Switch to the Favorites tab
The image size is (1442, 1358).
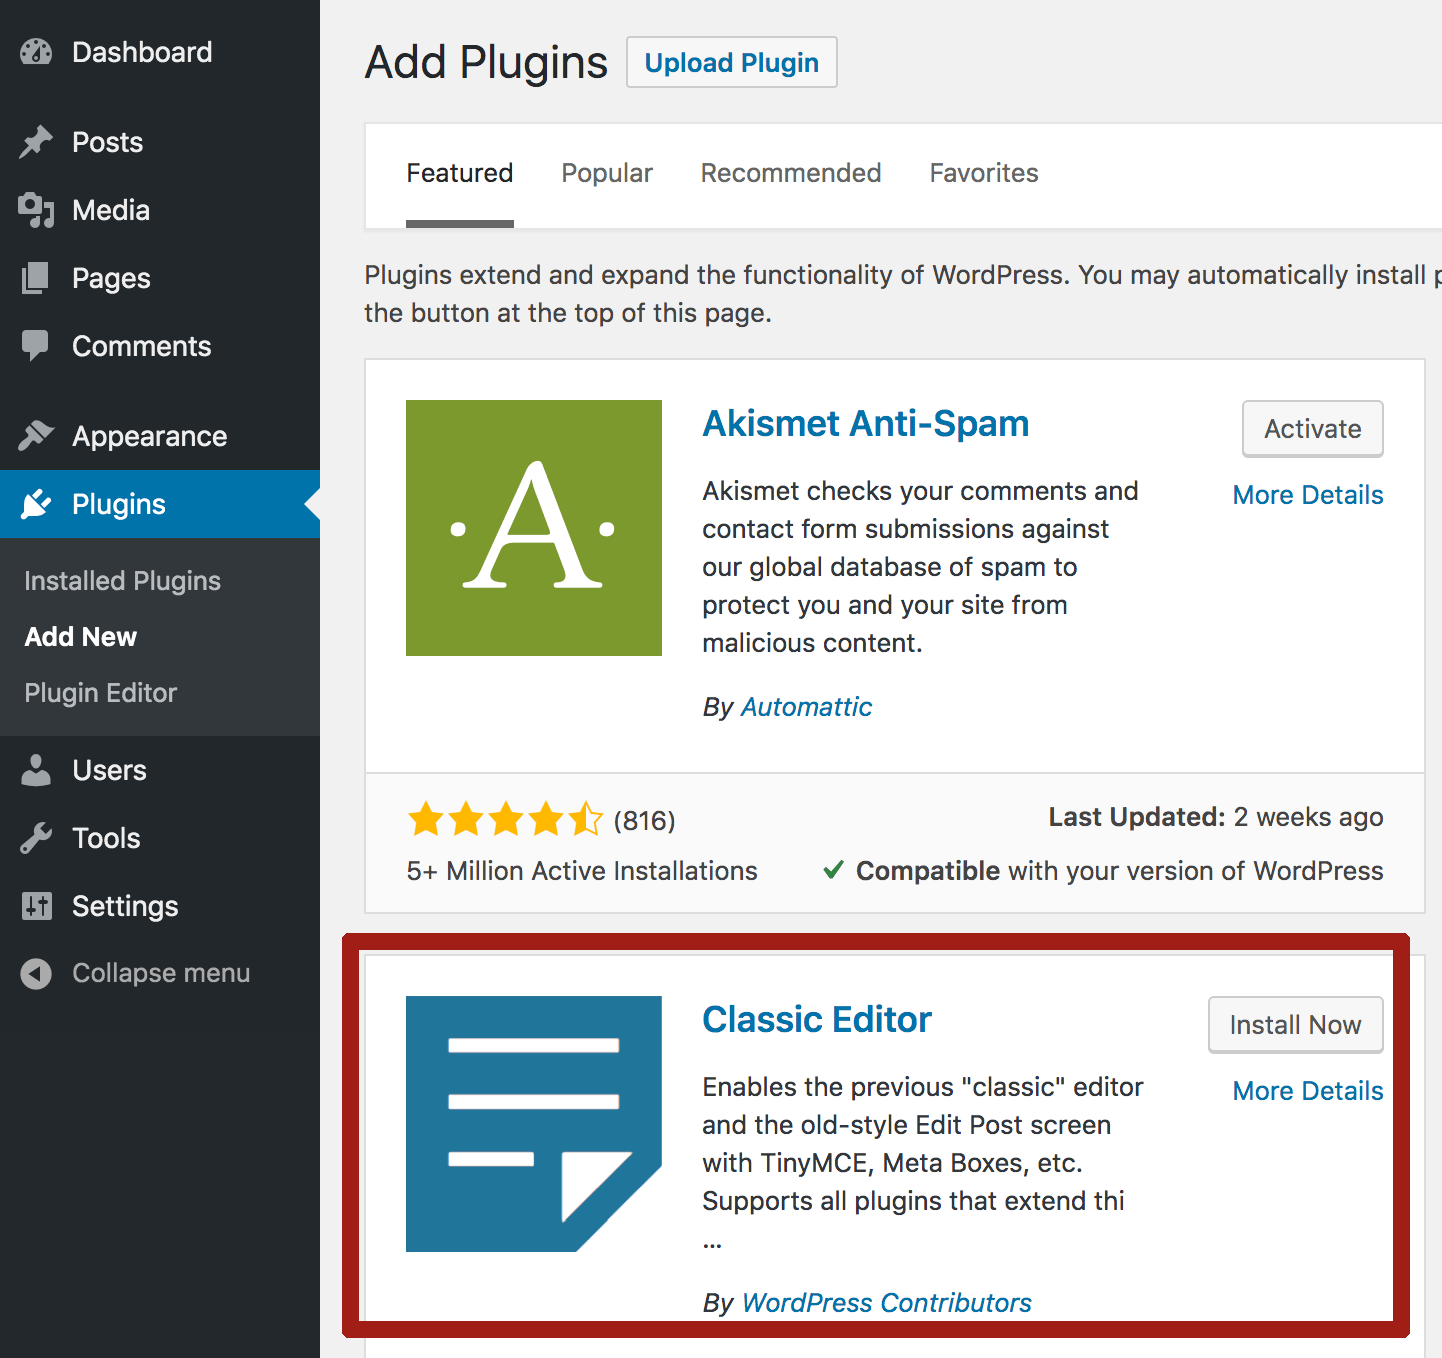coord(984,173)
